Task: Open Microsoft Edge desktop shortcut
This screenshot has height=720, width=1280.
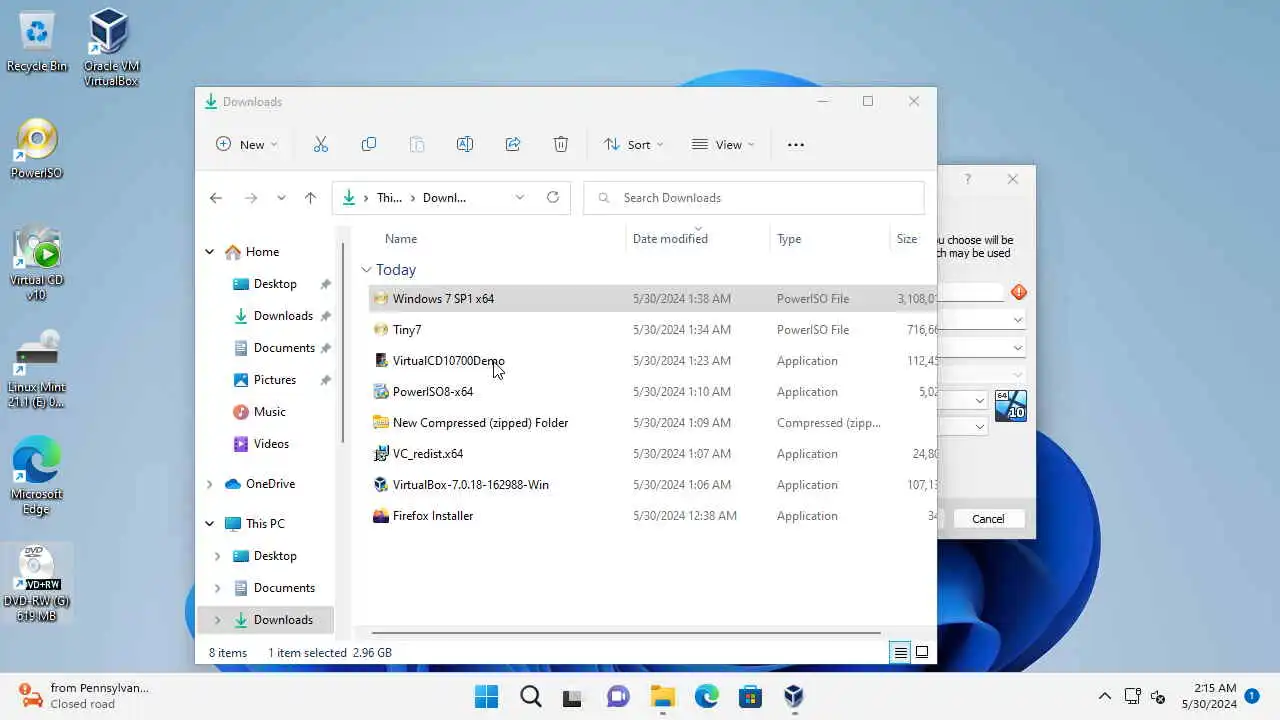Action: (x=37, y=475)
